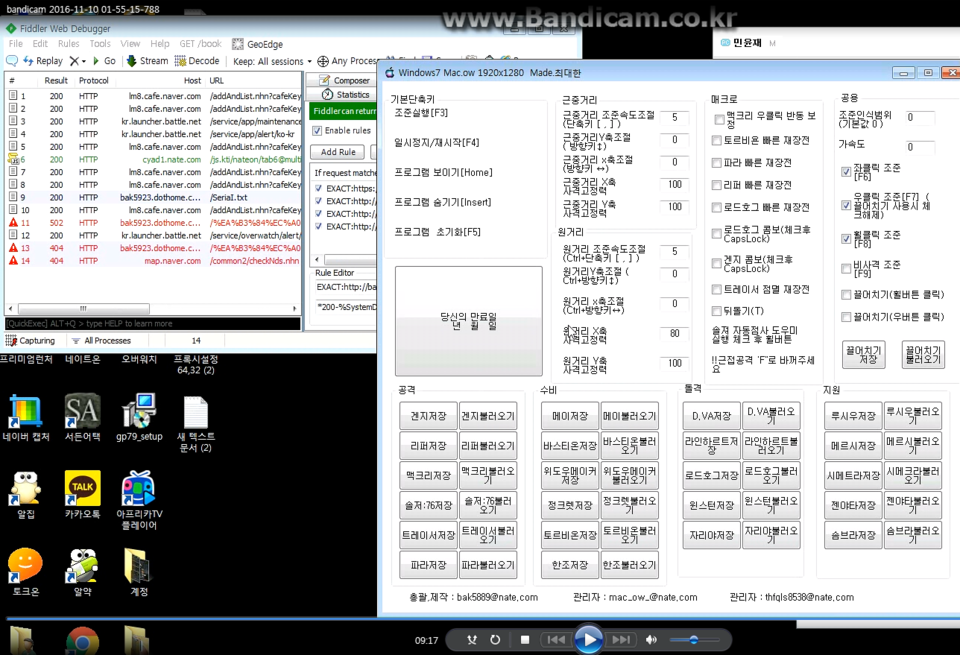Click the GeoEdge icon in Fiddler
Screen dimensions: 960x655
click(238, 44)
